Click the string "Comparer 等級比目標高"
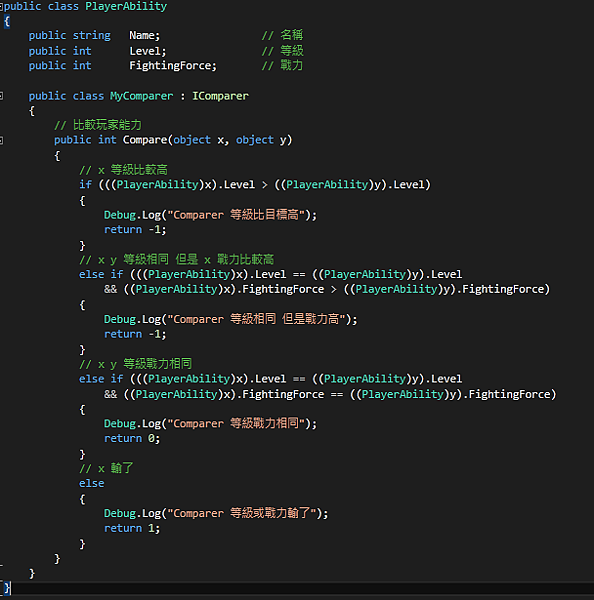This screenshot has width=594, height=600. click(x=236, y=215)
